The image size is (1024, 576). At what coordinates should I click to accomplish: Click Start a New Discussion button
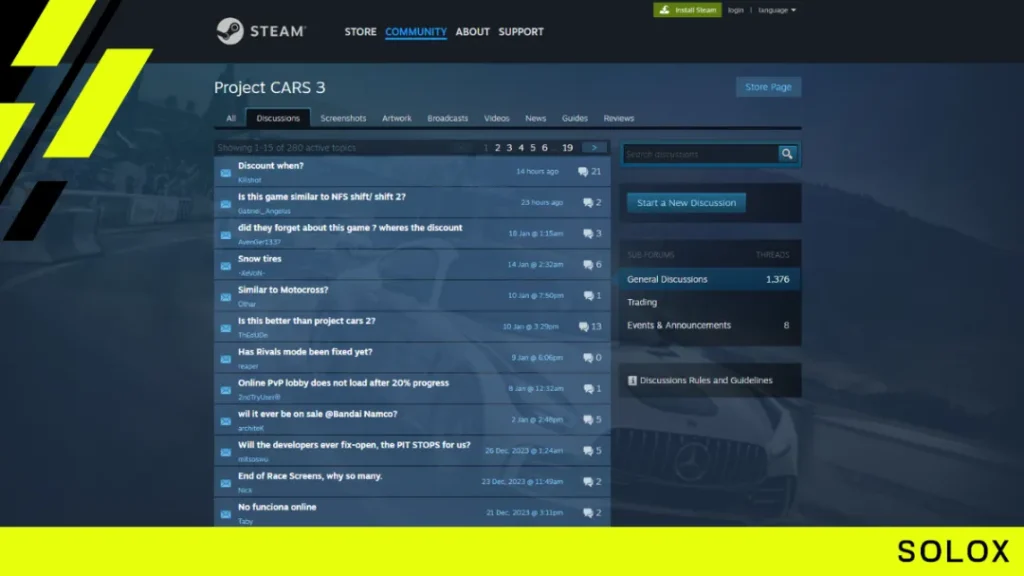(686, 202)
